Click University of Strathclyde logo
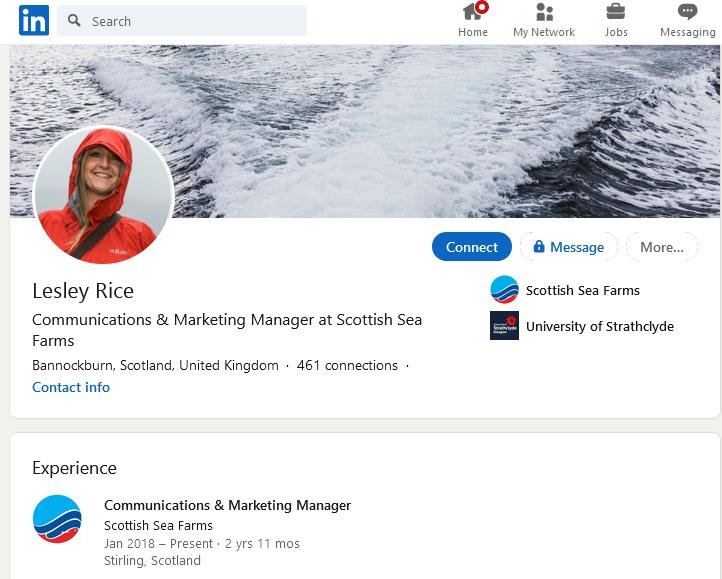The width and height of the screenshot is (722, 579). pos(504,325)
